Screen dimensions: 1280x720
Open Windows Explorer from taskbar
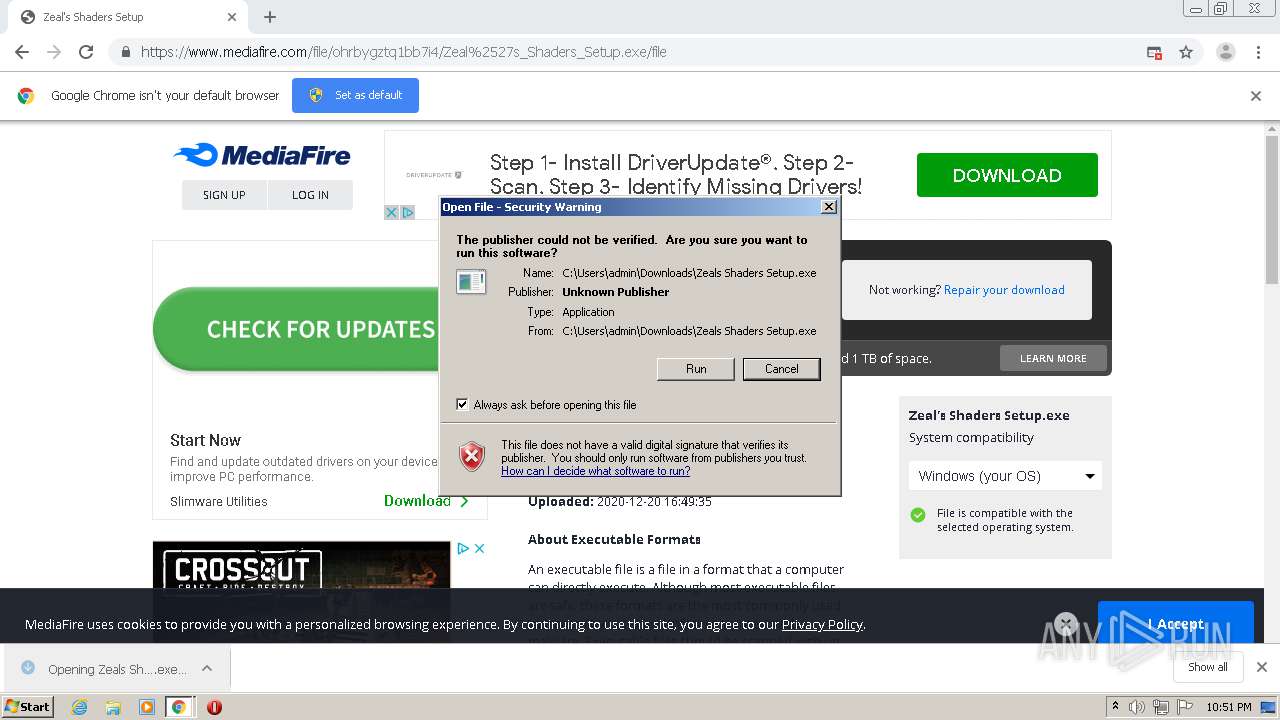[x=113, y=707]
